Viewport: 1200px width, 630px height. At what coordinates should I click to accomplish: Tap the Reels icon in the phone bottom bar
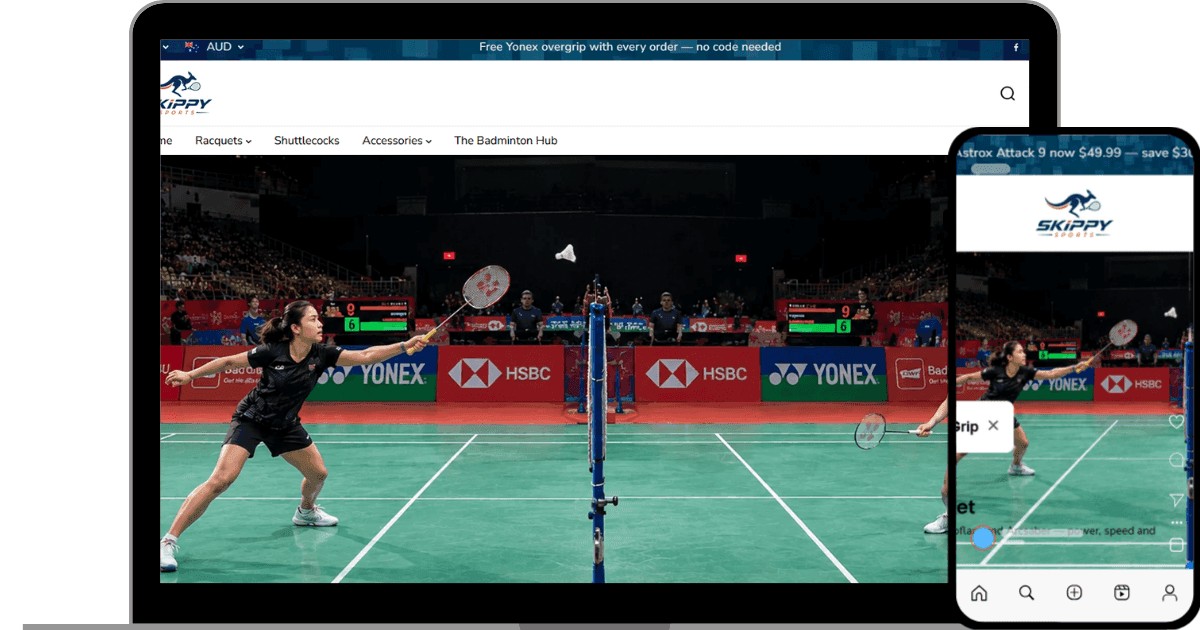1122,593
